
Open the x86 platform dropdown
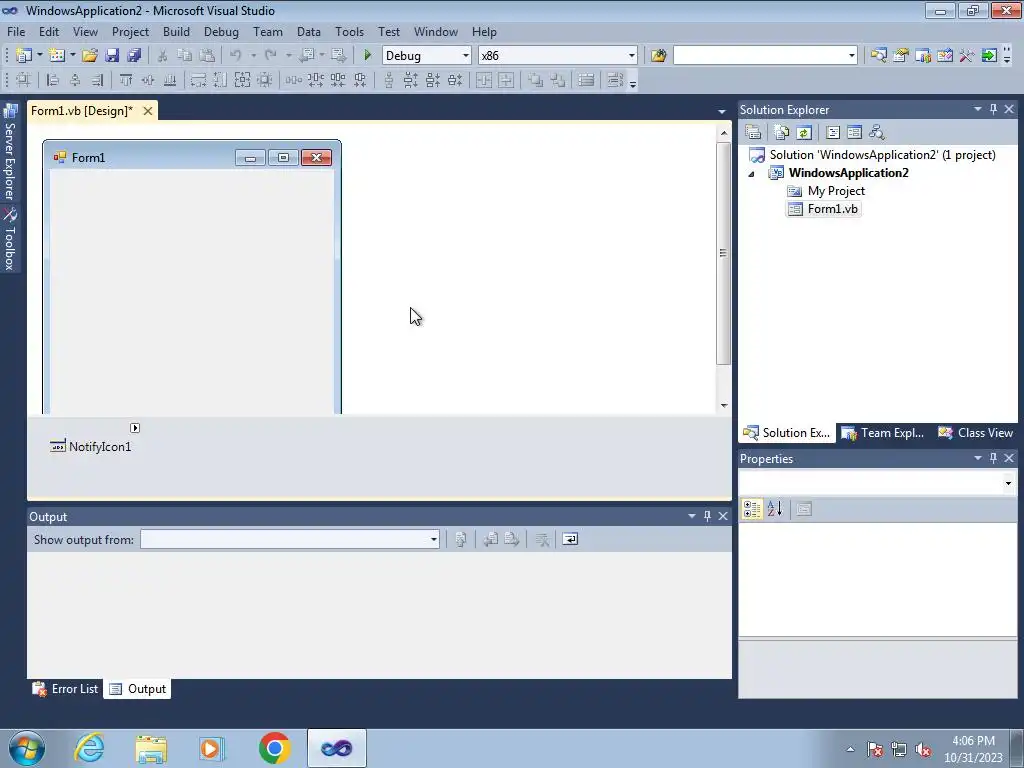point(632,56)
